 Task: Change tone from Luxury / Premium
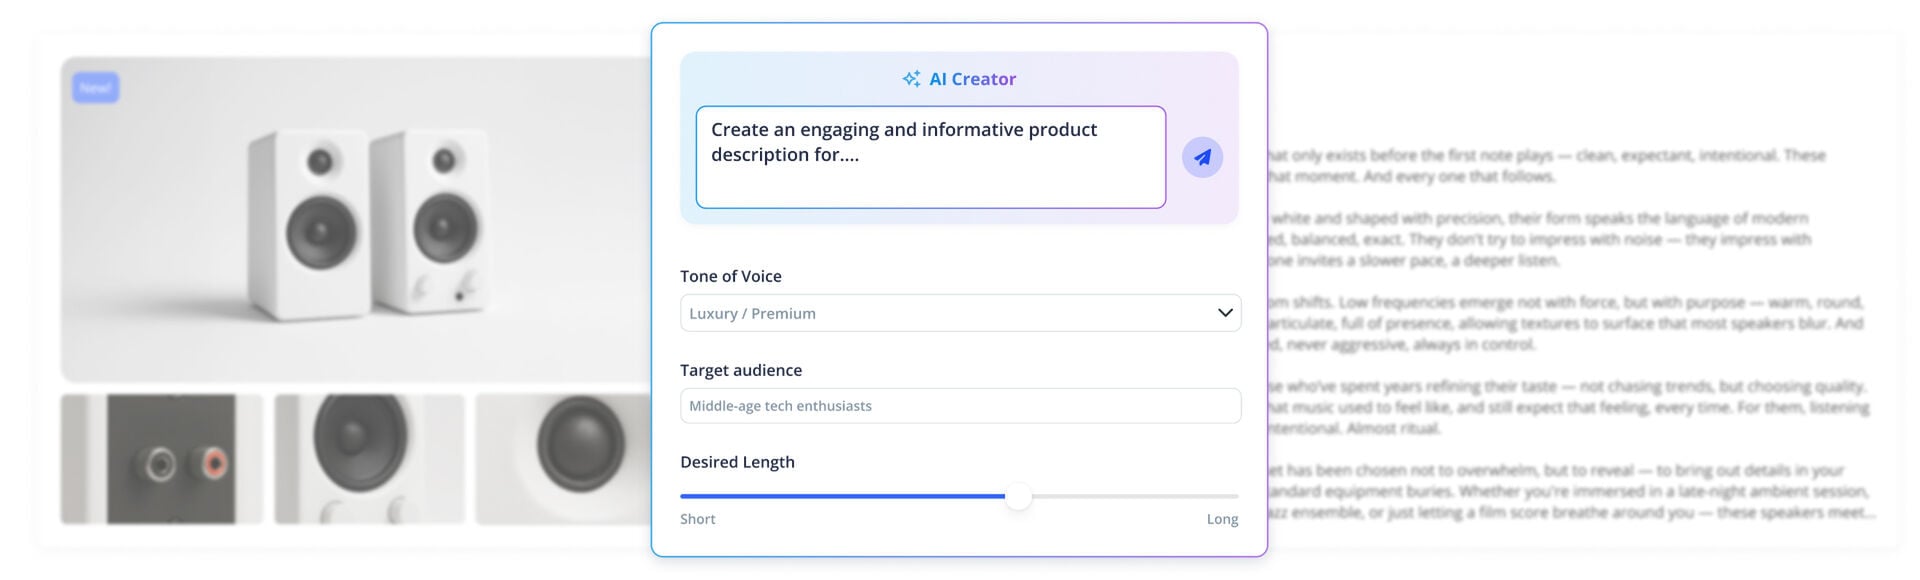coord(959,312)
